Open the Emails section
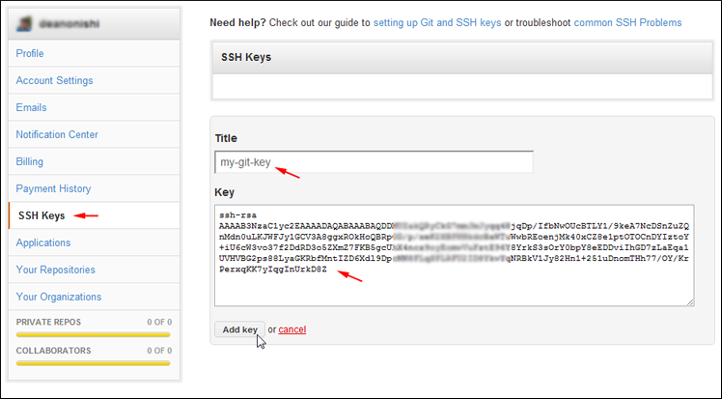This screenshot has width=722, height=399. click(31, 108)
